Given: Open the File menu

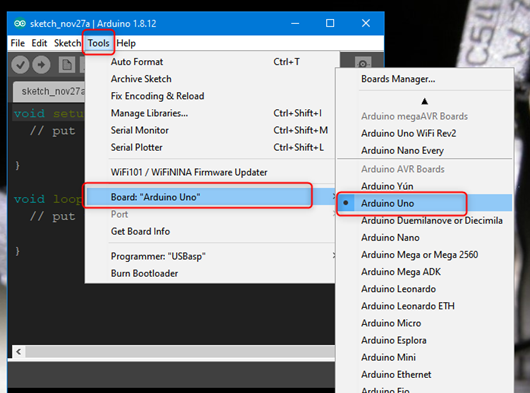Looking at the screenshot, I should (x=18, y=43).
